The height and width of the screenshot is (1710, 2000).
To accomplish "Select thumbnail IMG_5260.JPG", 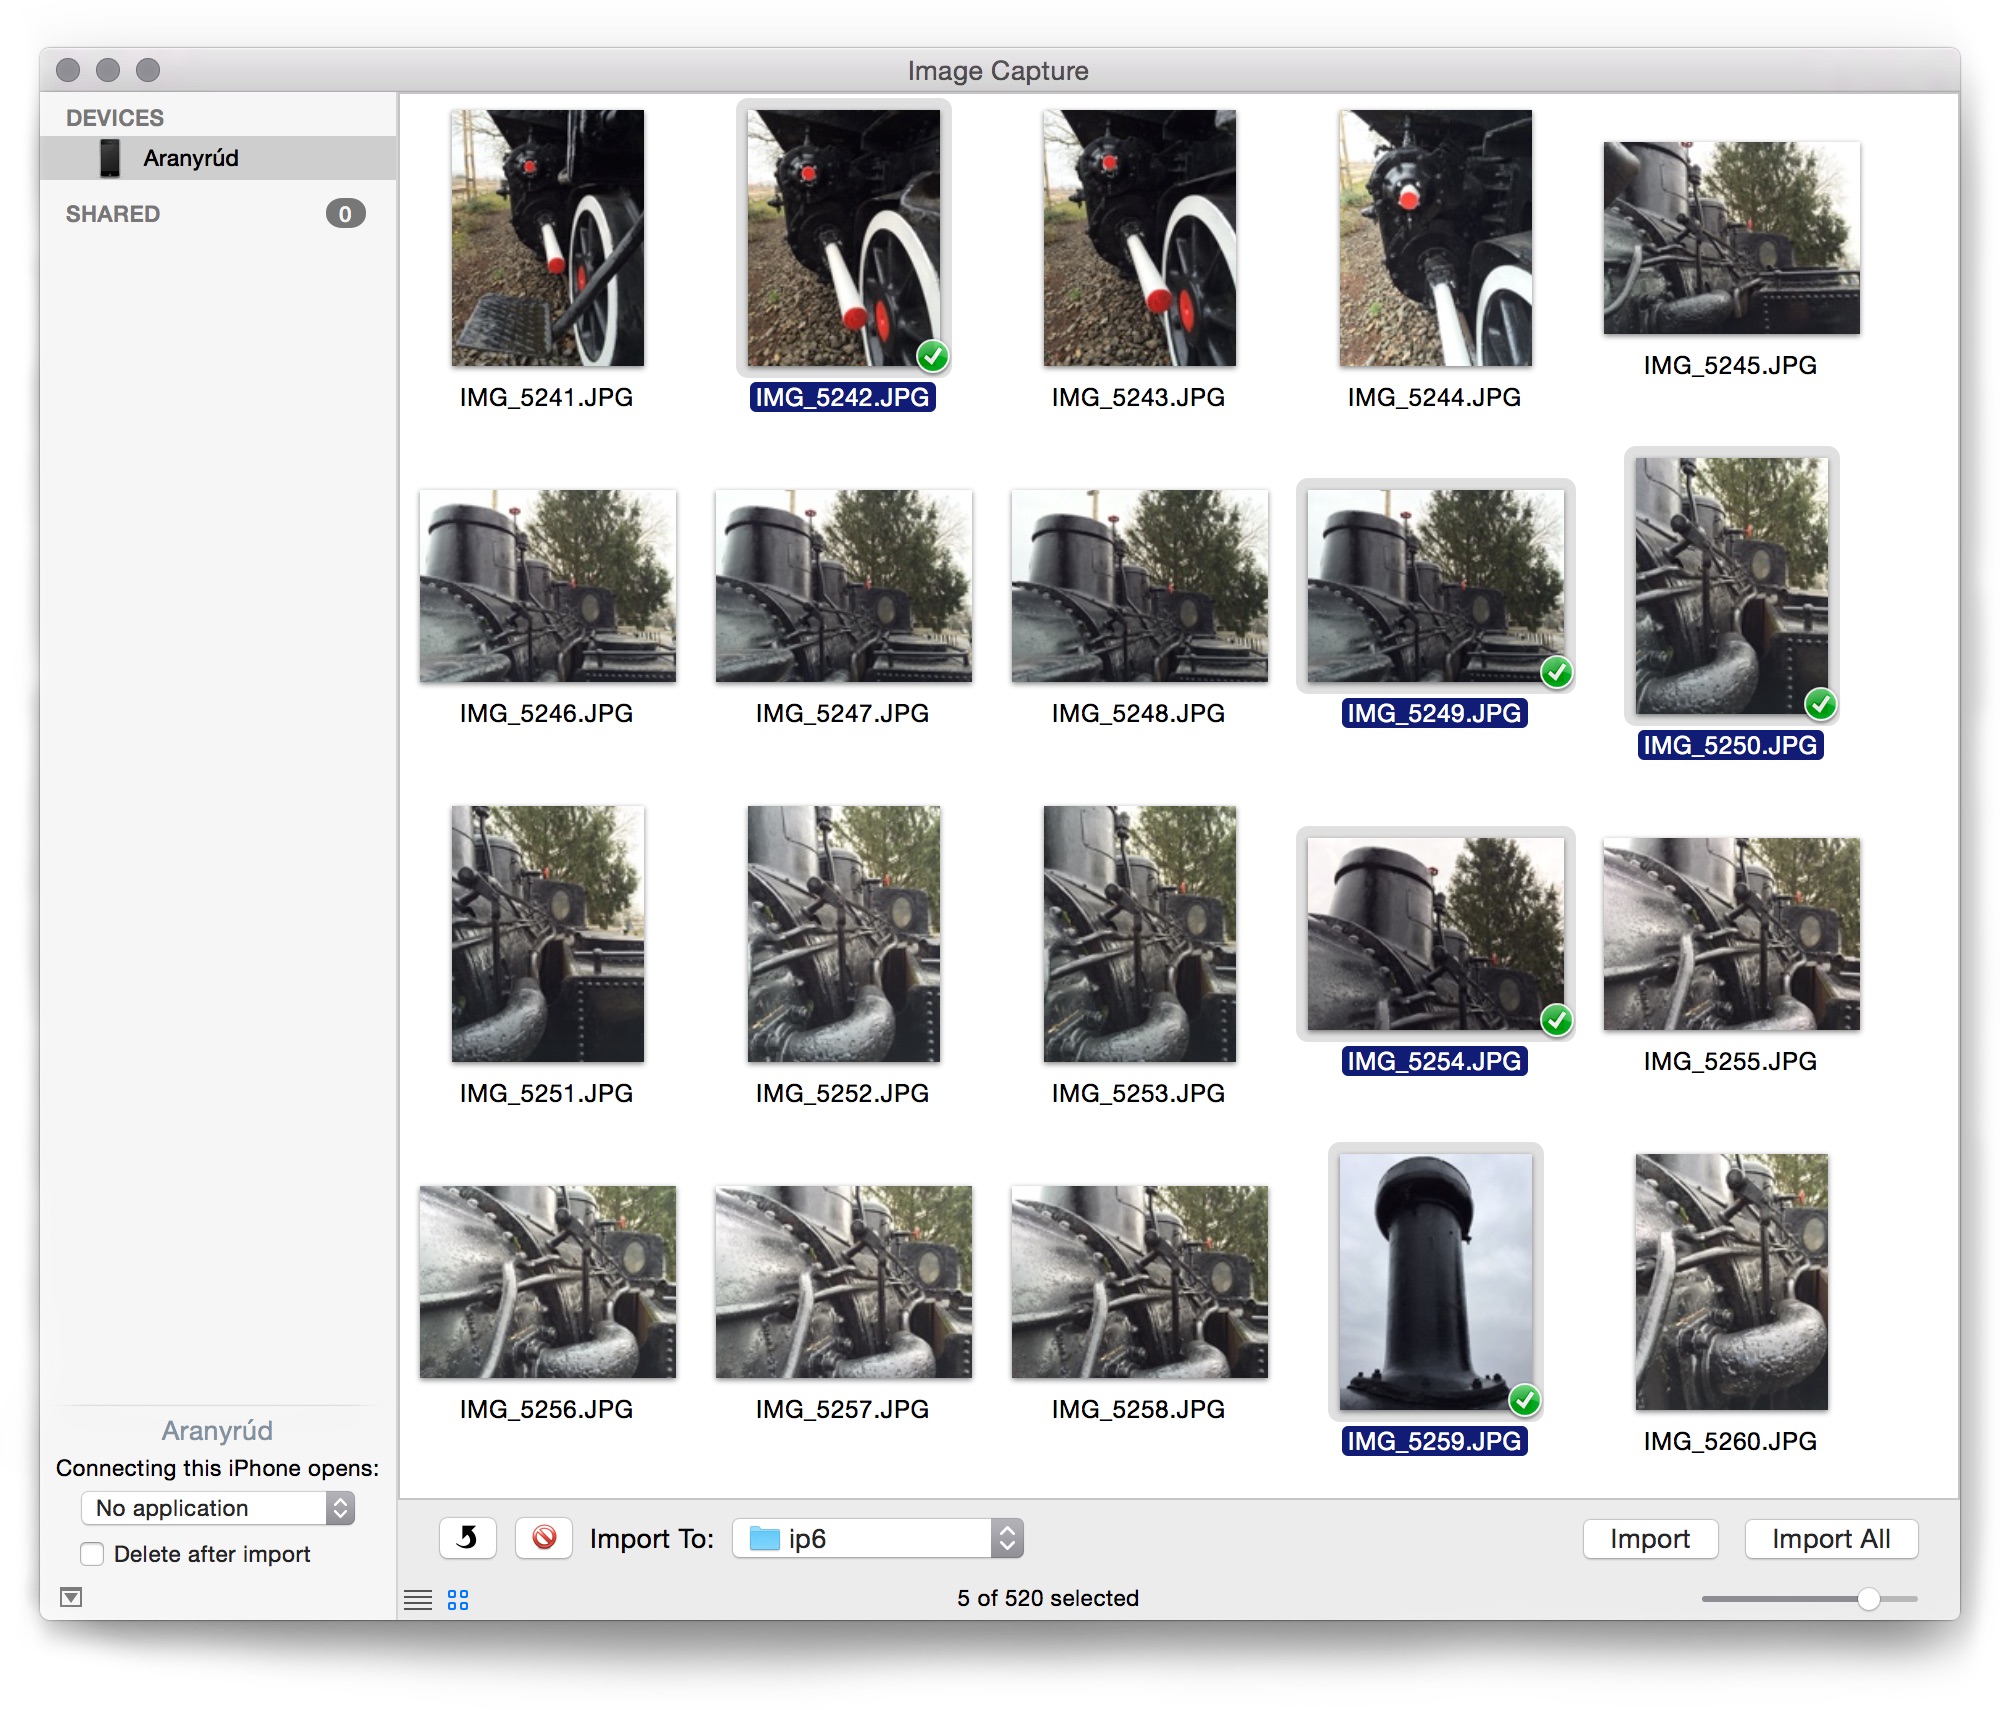I will point(1732,1282).
